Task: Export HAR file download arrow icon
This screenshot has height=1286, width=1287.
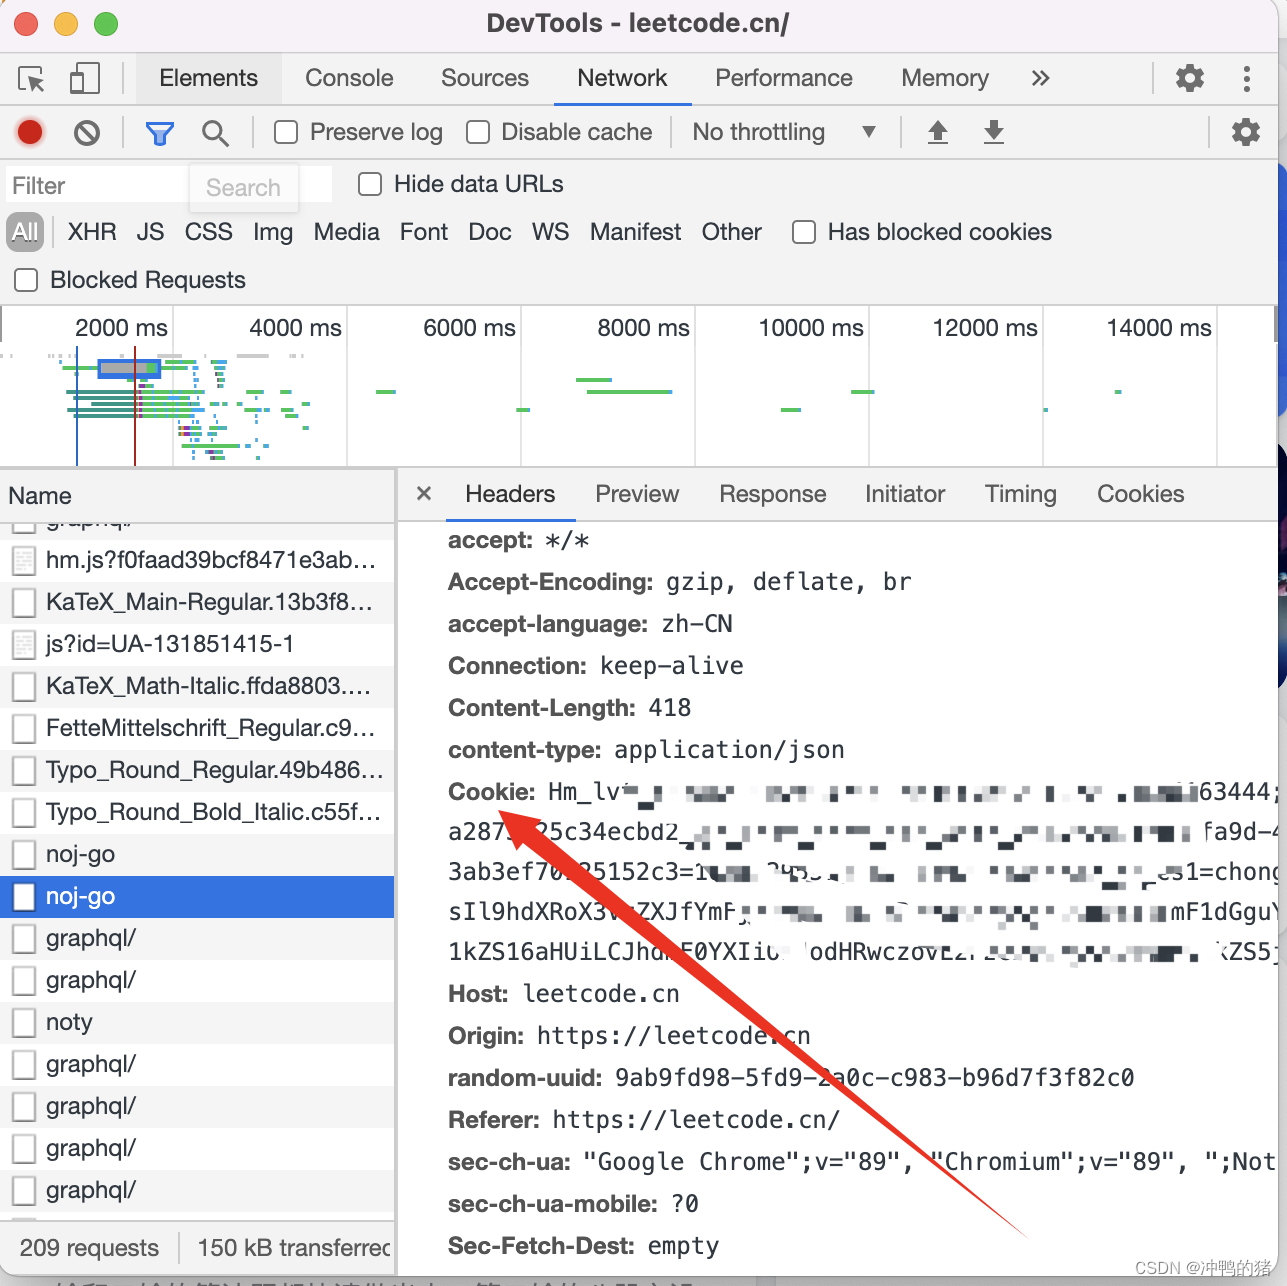Action: click(993, 132)
